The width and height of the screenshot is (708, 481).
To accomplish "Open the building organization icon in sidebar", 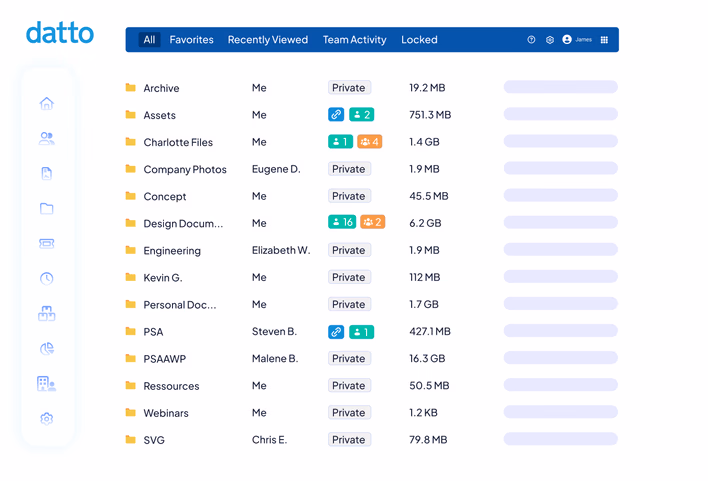I will pos(47,383).
